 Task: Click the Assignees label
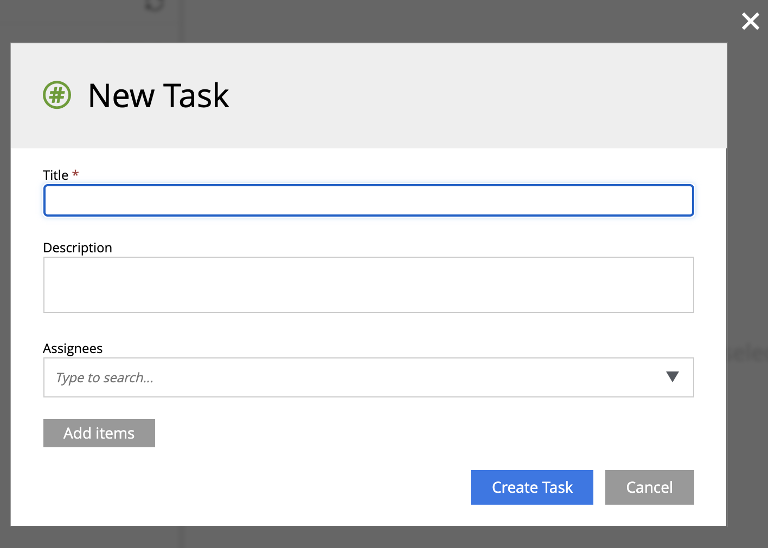(72, 349)
